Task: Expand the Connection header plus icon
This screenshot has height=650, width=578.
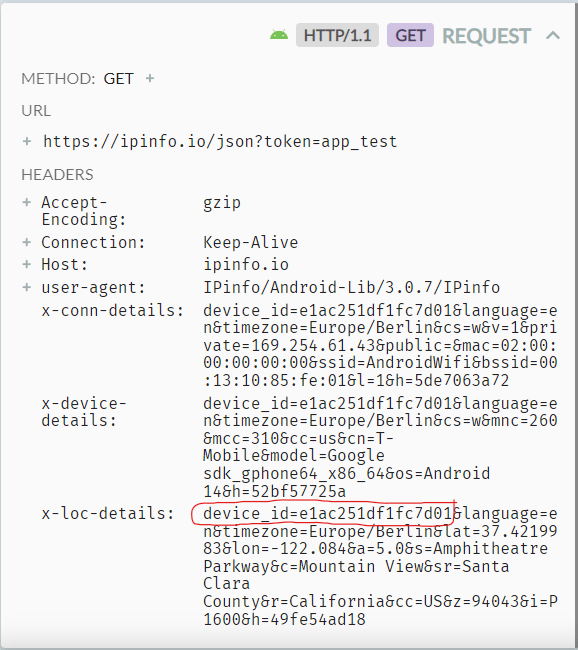Action: pyautogui.click(x=27, y=242)
